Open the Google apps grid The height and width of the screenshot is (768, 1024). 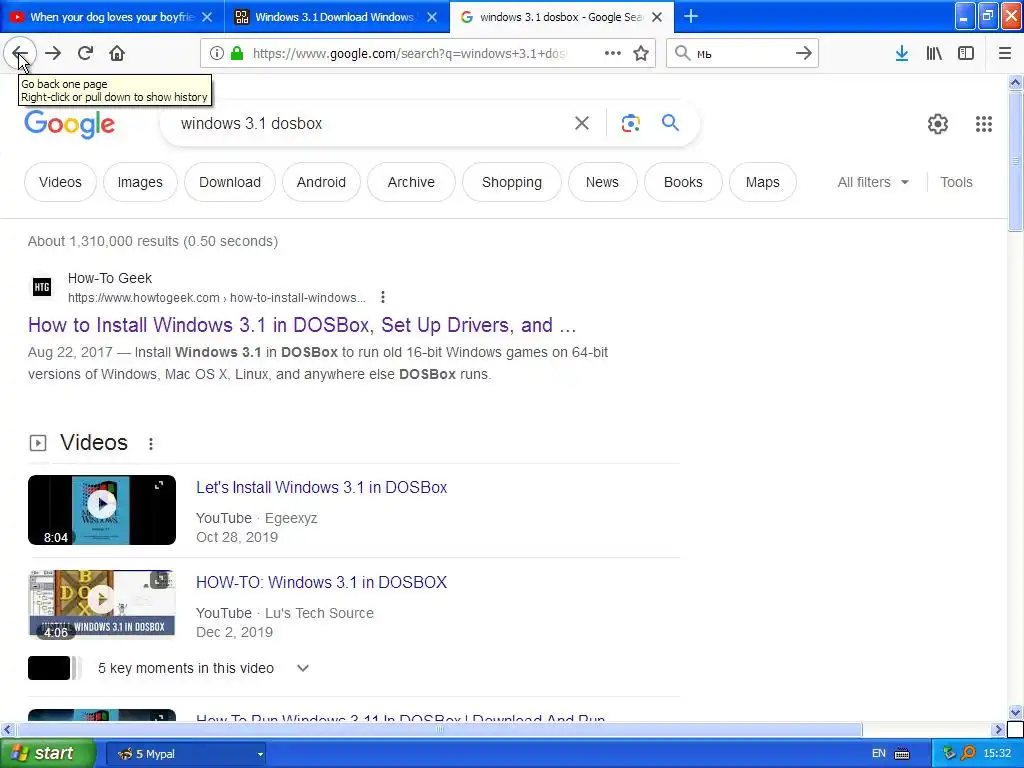pos(984,123)
